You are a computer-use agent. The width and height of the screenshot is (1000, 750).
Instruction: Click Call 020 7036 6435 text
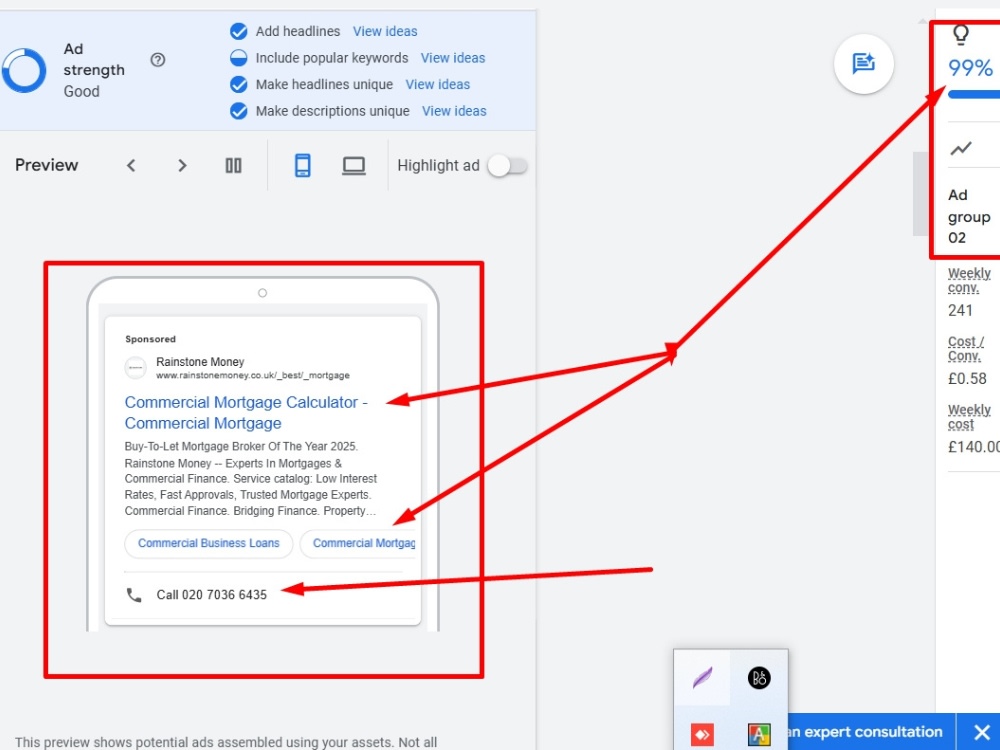(x=212, y=595)
